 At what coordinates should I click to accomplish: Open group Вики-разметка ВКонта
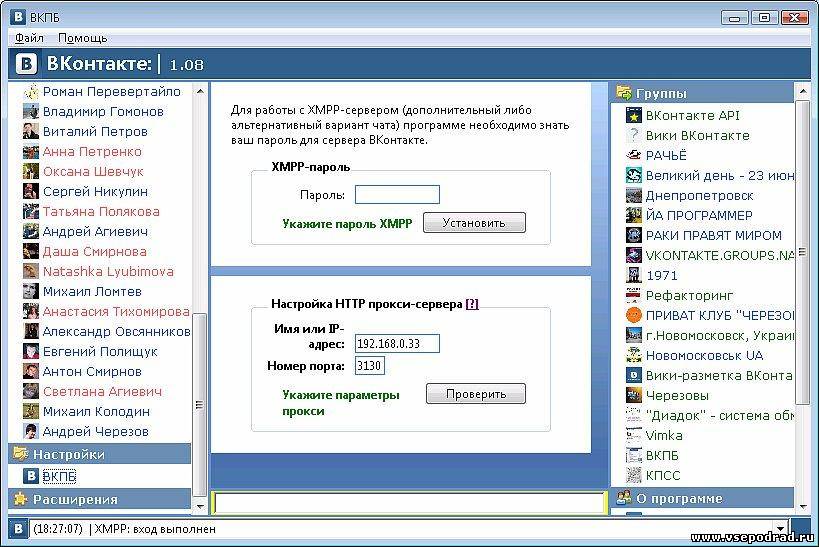pos(719,376)
